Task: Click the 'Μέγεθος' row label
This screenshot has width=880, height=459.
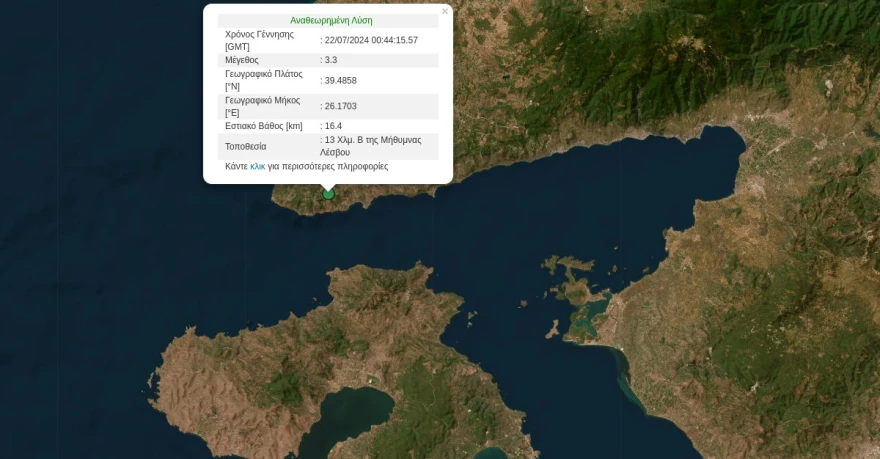Action: (242, 60)
